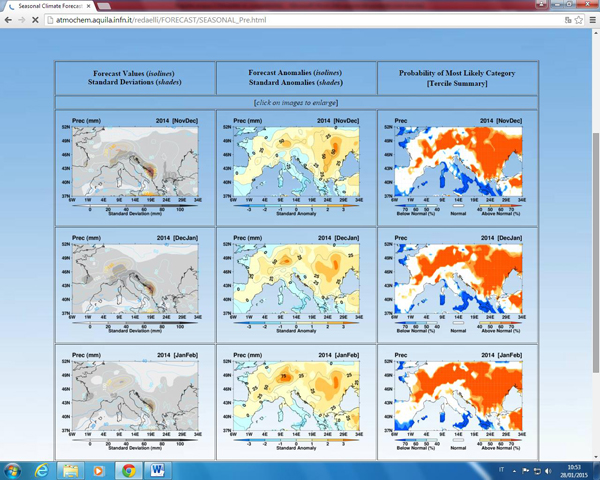The height and width of the screenshot is (480, 600).
Task: Open the Action Center flag icon
Action: [x=526, y=471]
